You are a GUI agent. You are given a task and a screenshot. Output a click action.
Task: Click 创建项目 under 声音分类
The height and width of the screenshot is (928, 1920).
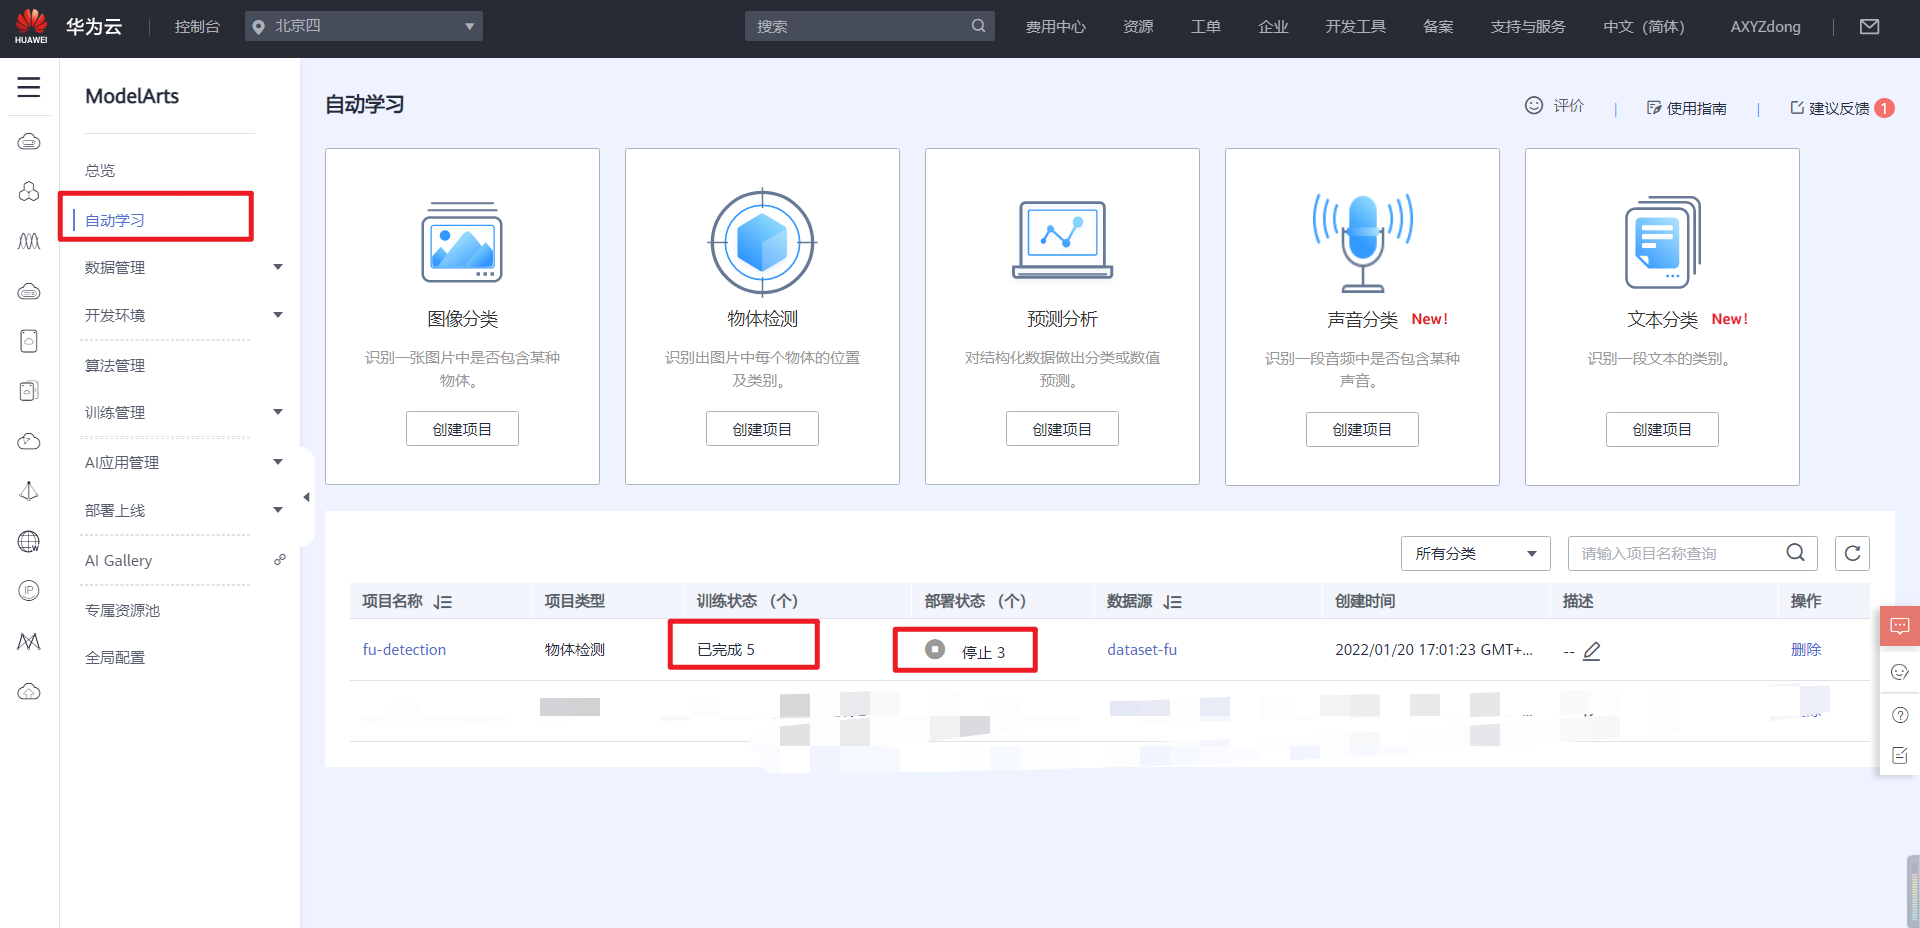[1362, 429]
